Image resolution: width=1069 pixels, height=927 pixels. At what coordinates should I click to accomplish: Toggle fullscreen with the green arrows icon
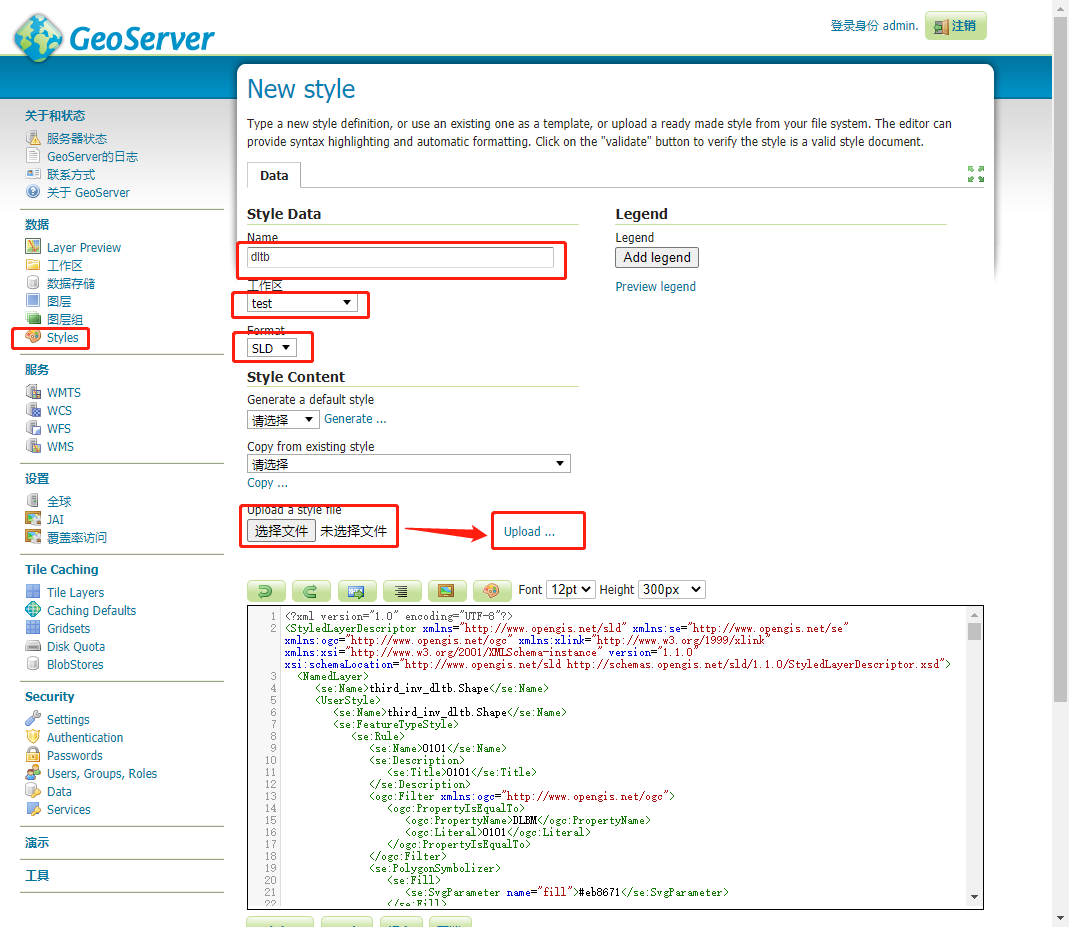tap(976, 174)
